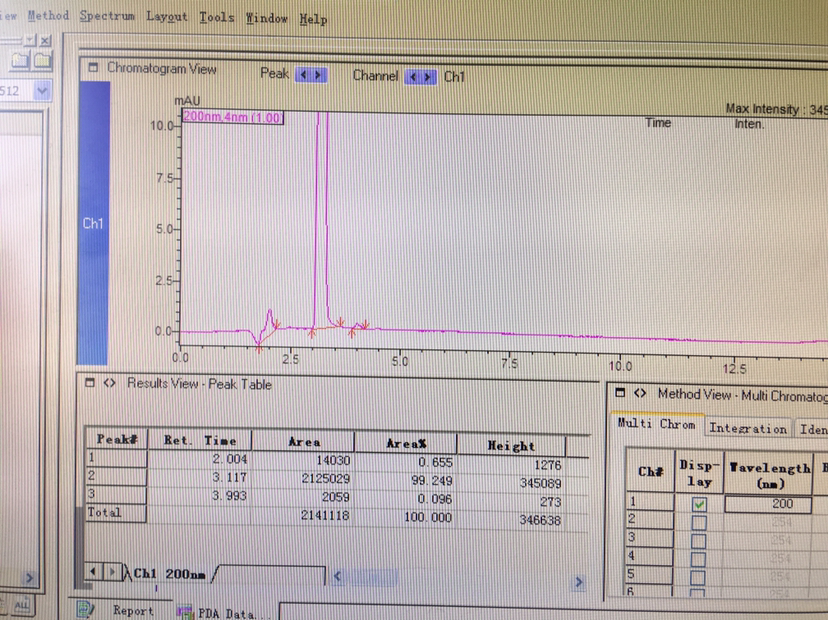The image size is (828, 620).
Task: Open the Tools menu
Action: (x=217, y=17)
